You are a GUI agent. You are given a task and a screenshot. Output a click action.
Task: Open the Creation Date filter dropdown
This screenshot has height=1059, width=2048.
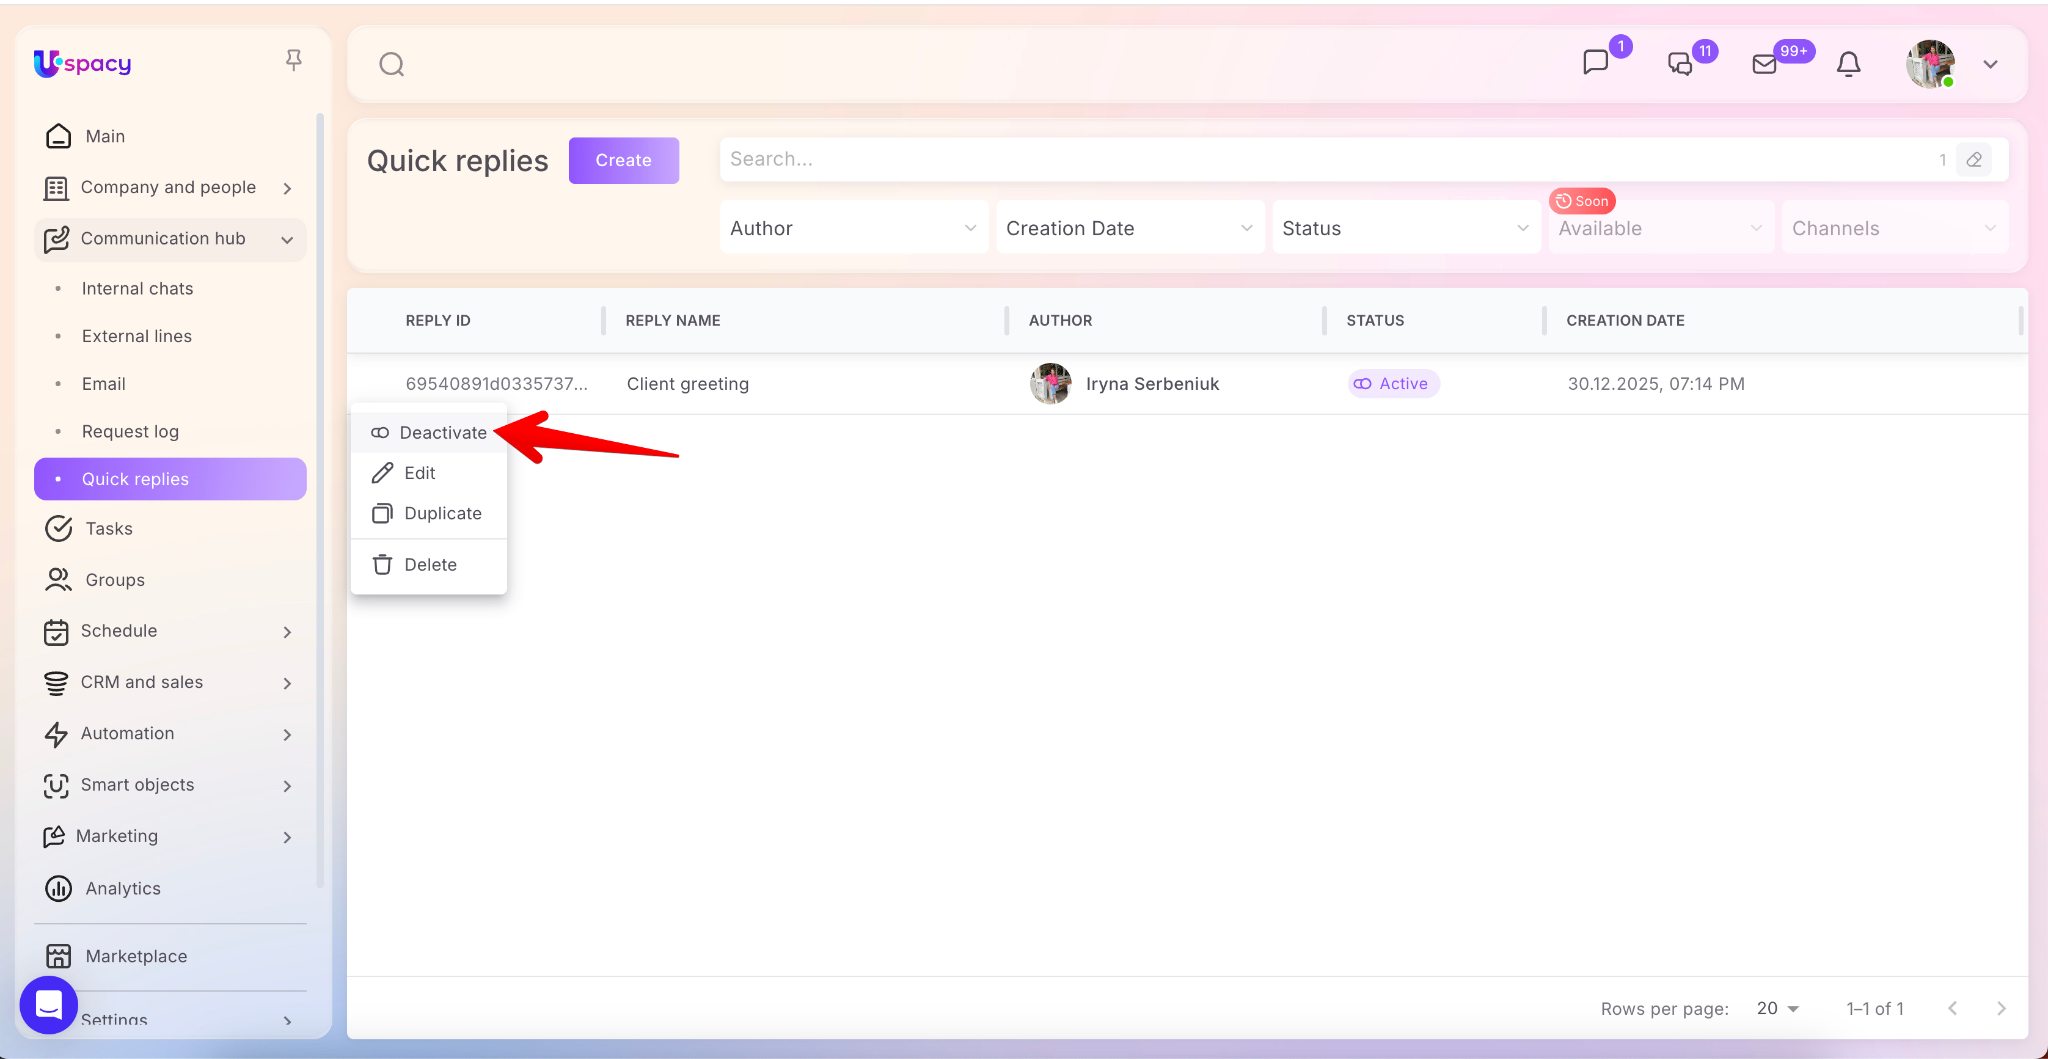[x=1129, y=228]
